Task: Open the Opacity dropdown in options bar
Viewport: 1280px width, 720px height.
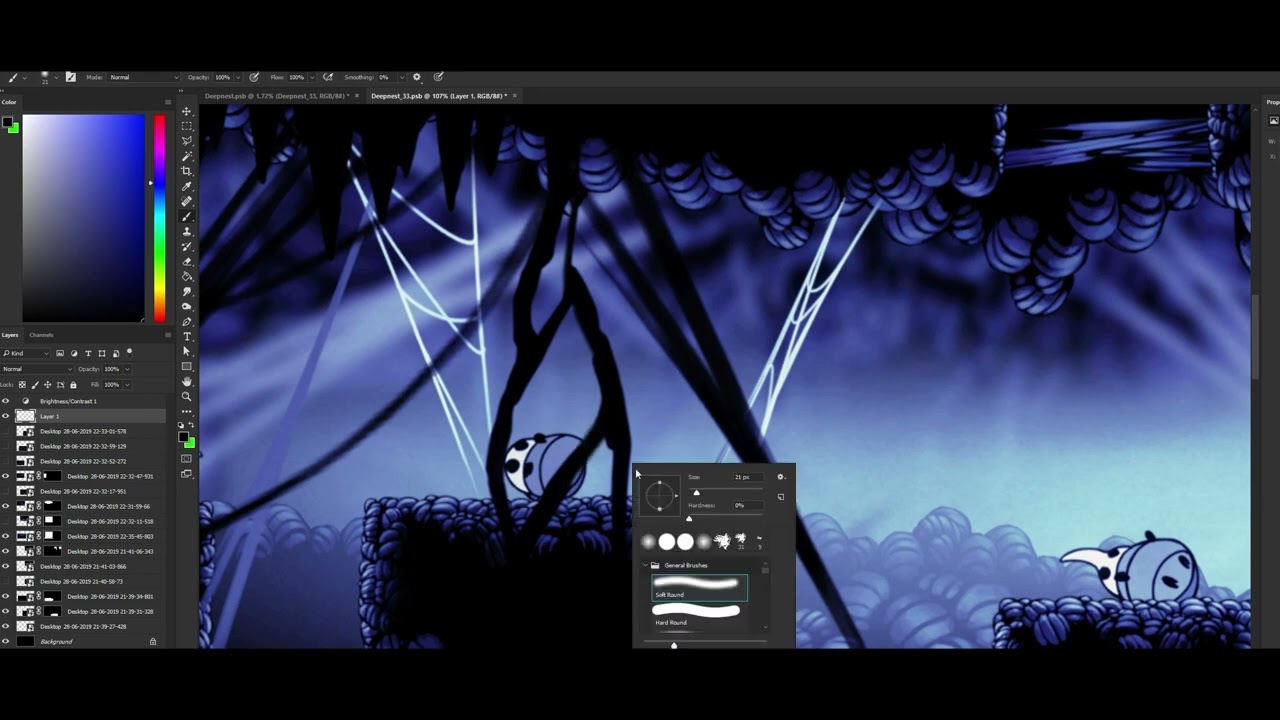Action: 238,77
